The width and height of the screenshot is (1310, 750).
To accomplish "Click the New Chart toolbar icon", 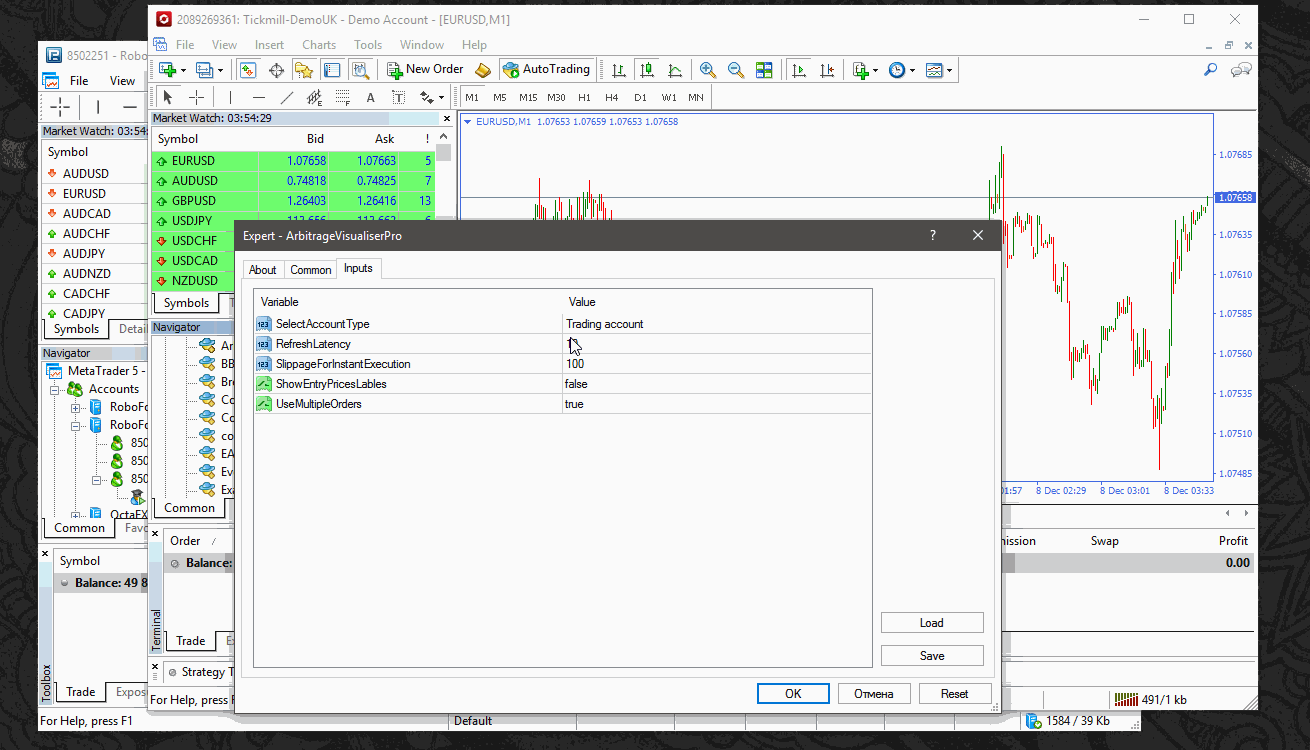I will (x=167, y=70).
